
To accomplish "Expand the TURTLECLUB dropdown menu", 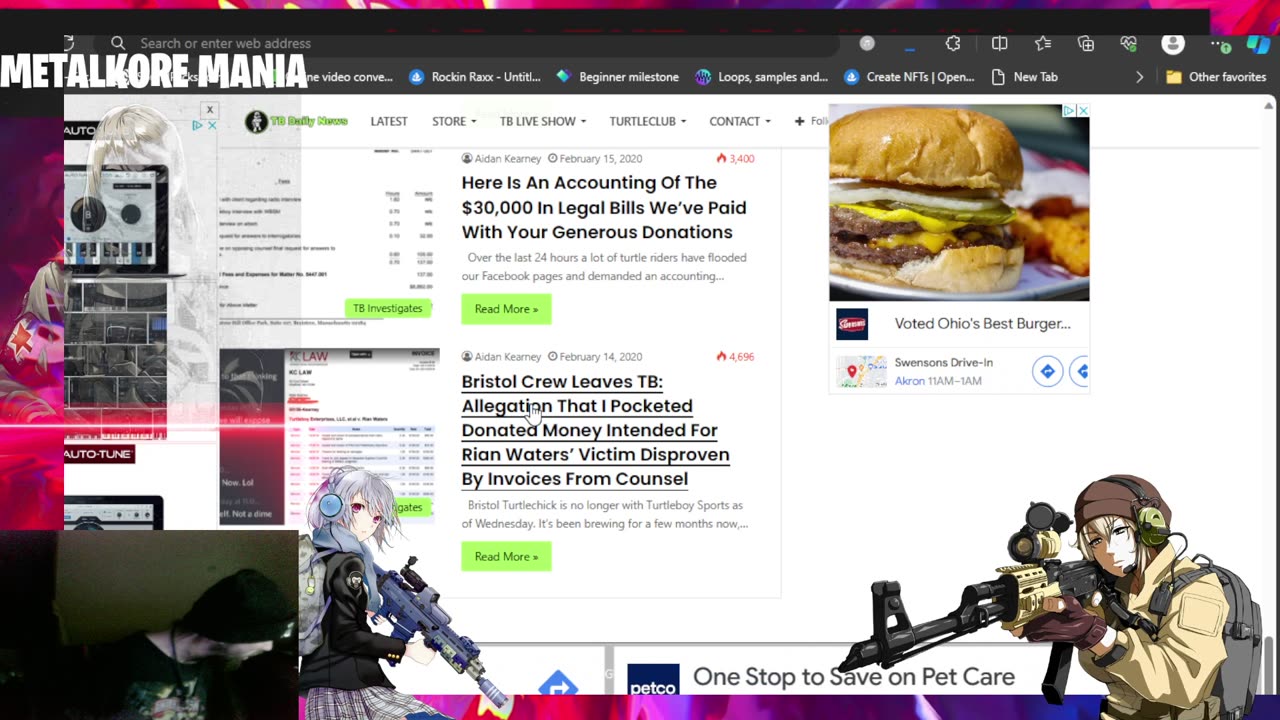I will [x=648, y=121].
